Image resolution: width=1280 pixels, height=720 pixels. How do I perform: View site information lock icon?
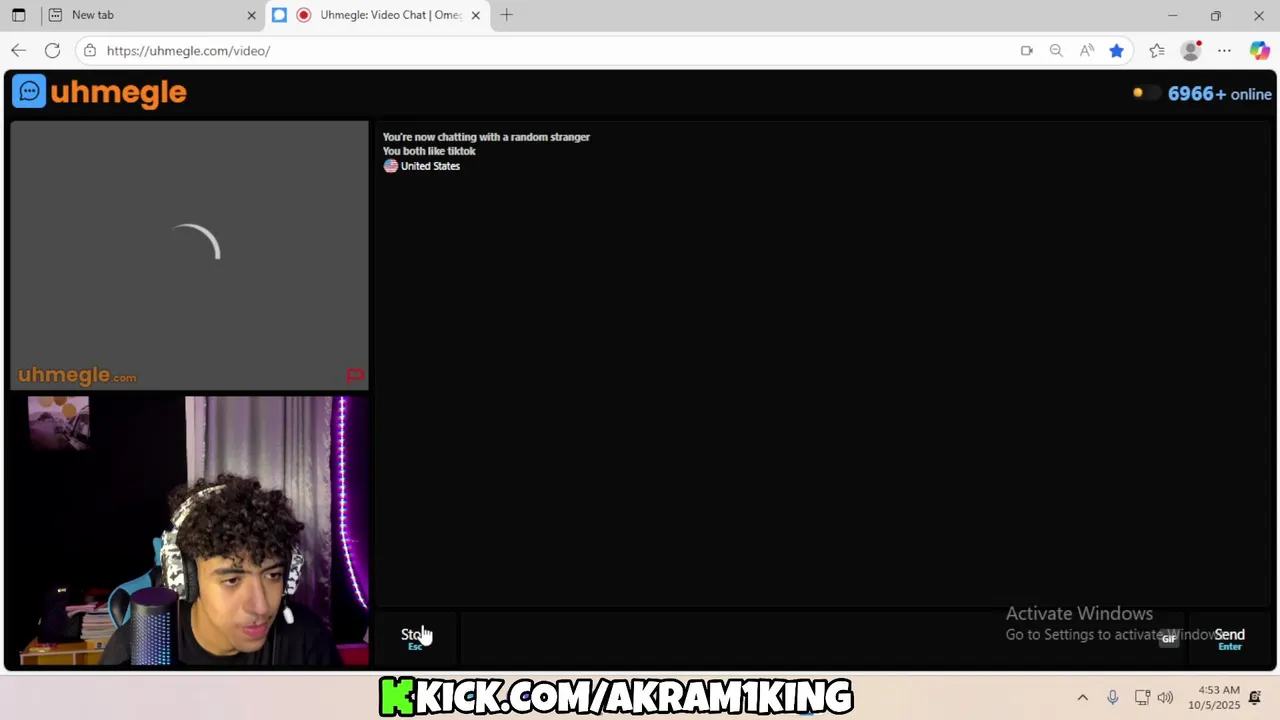90,50
